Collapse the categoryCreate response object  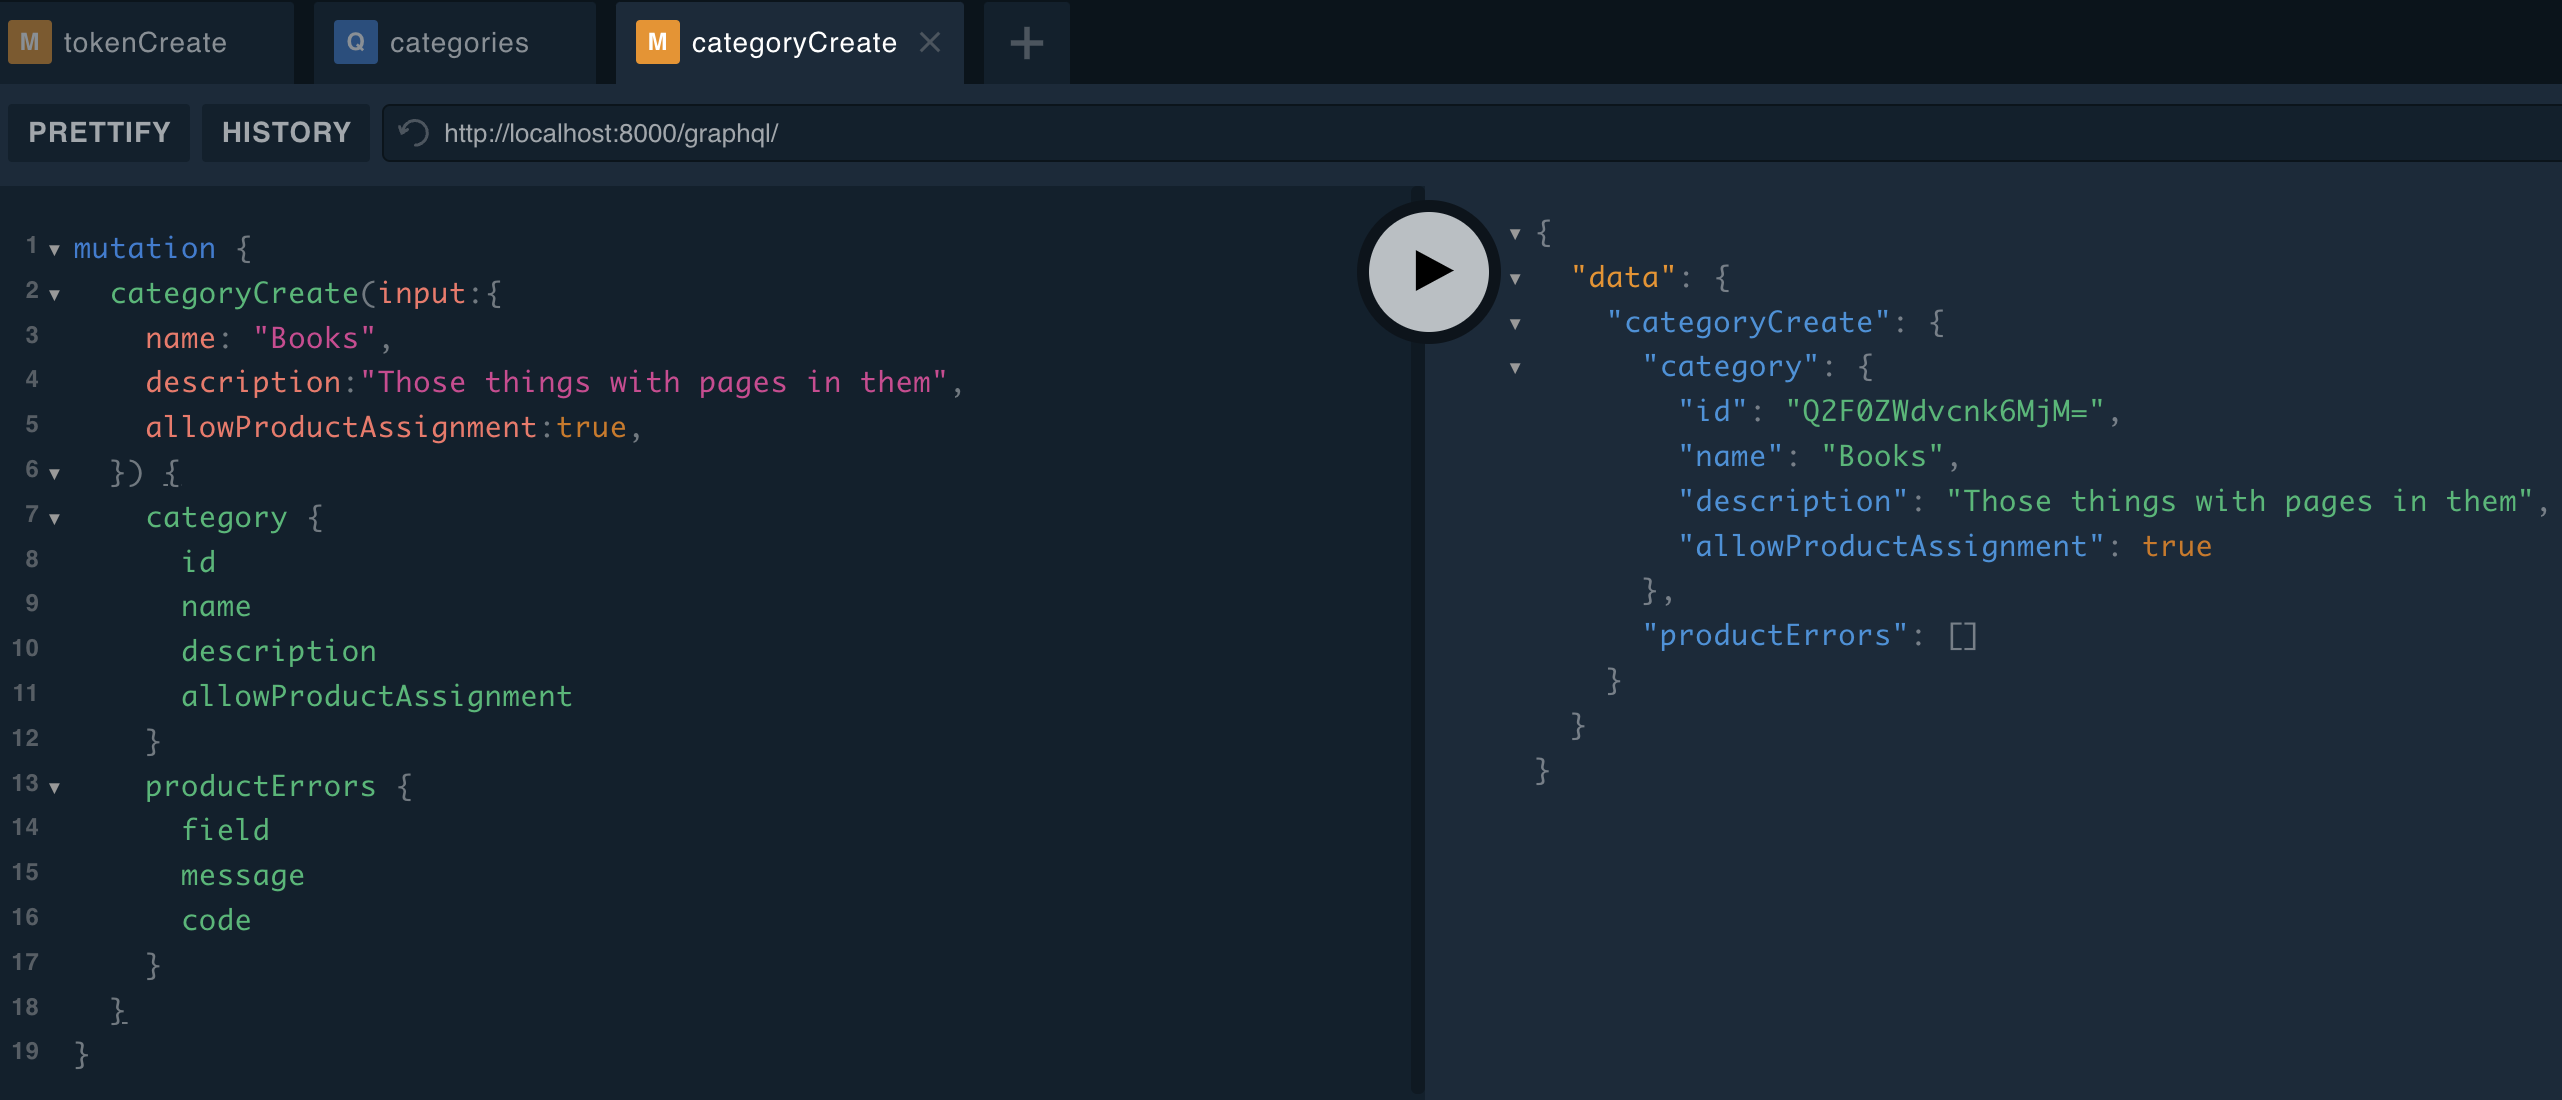tap(1516, 323)
